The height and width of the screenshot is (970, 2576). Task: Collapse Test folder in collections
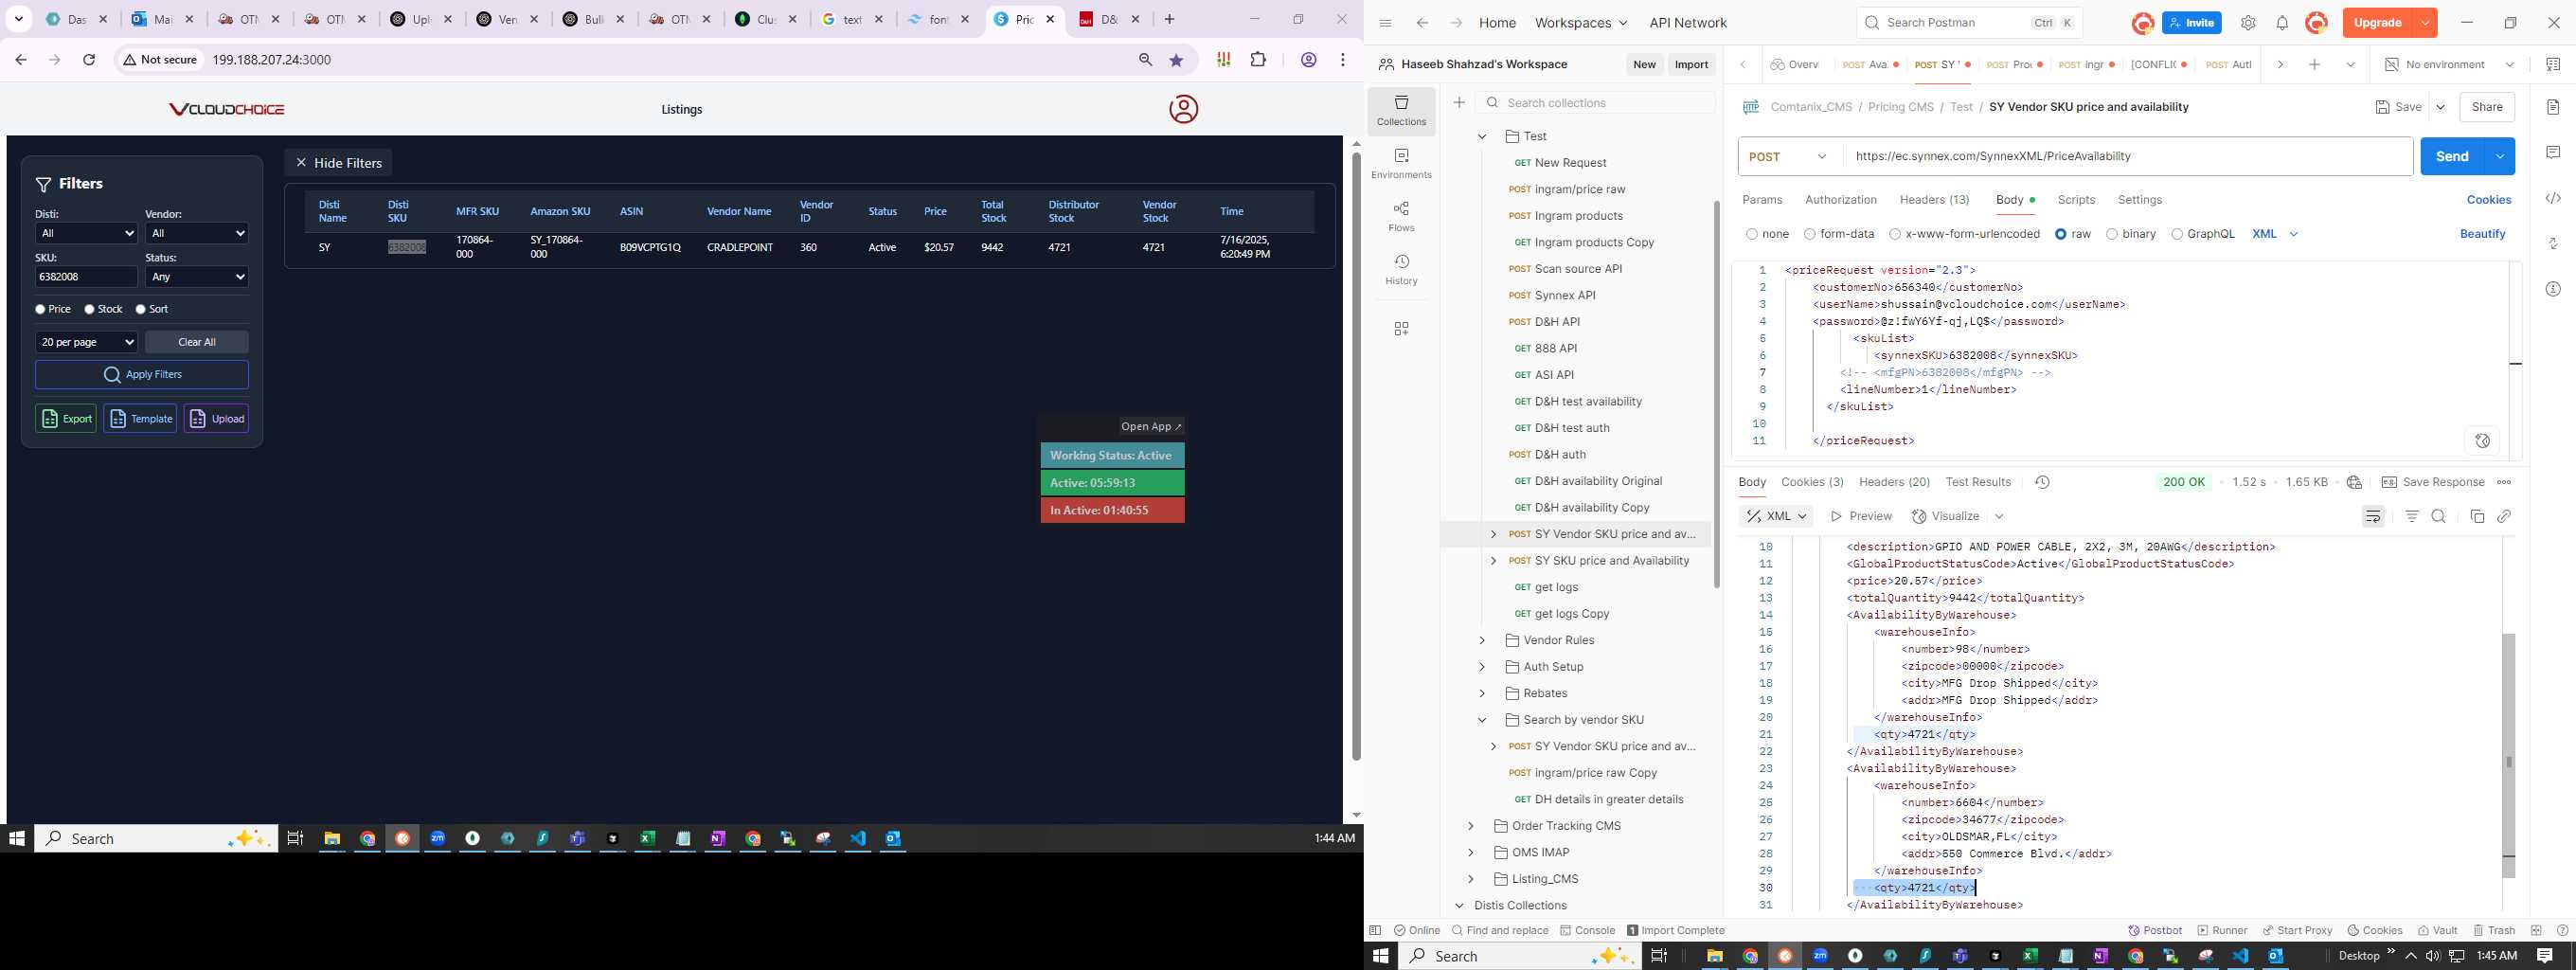coord(1482,136)
